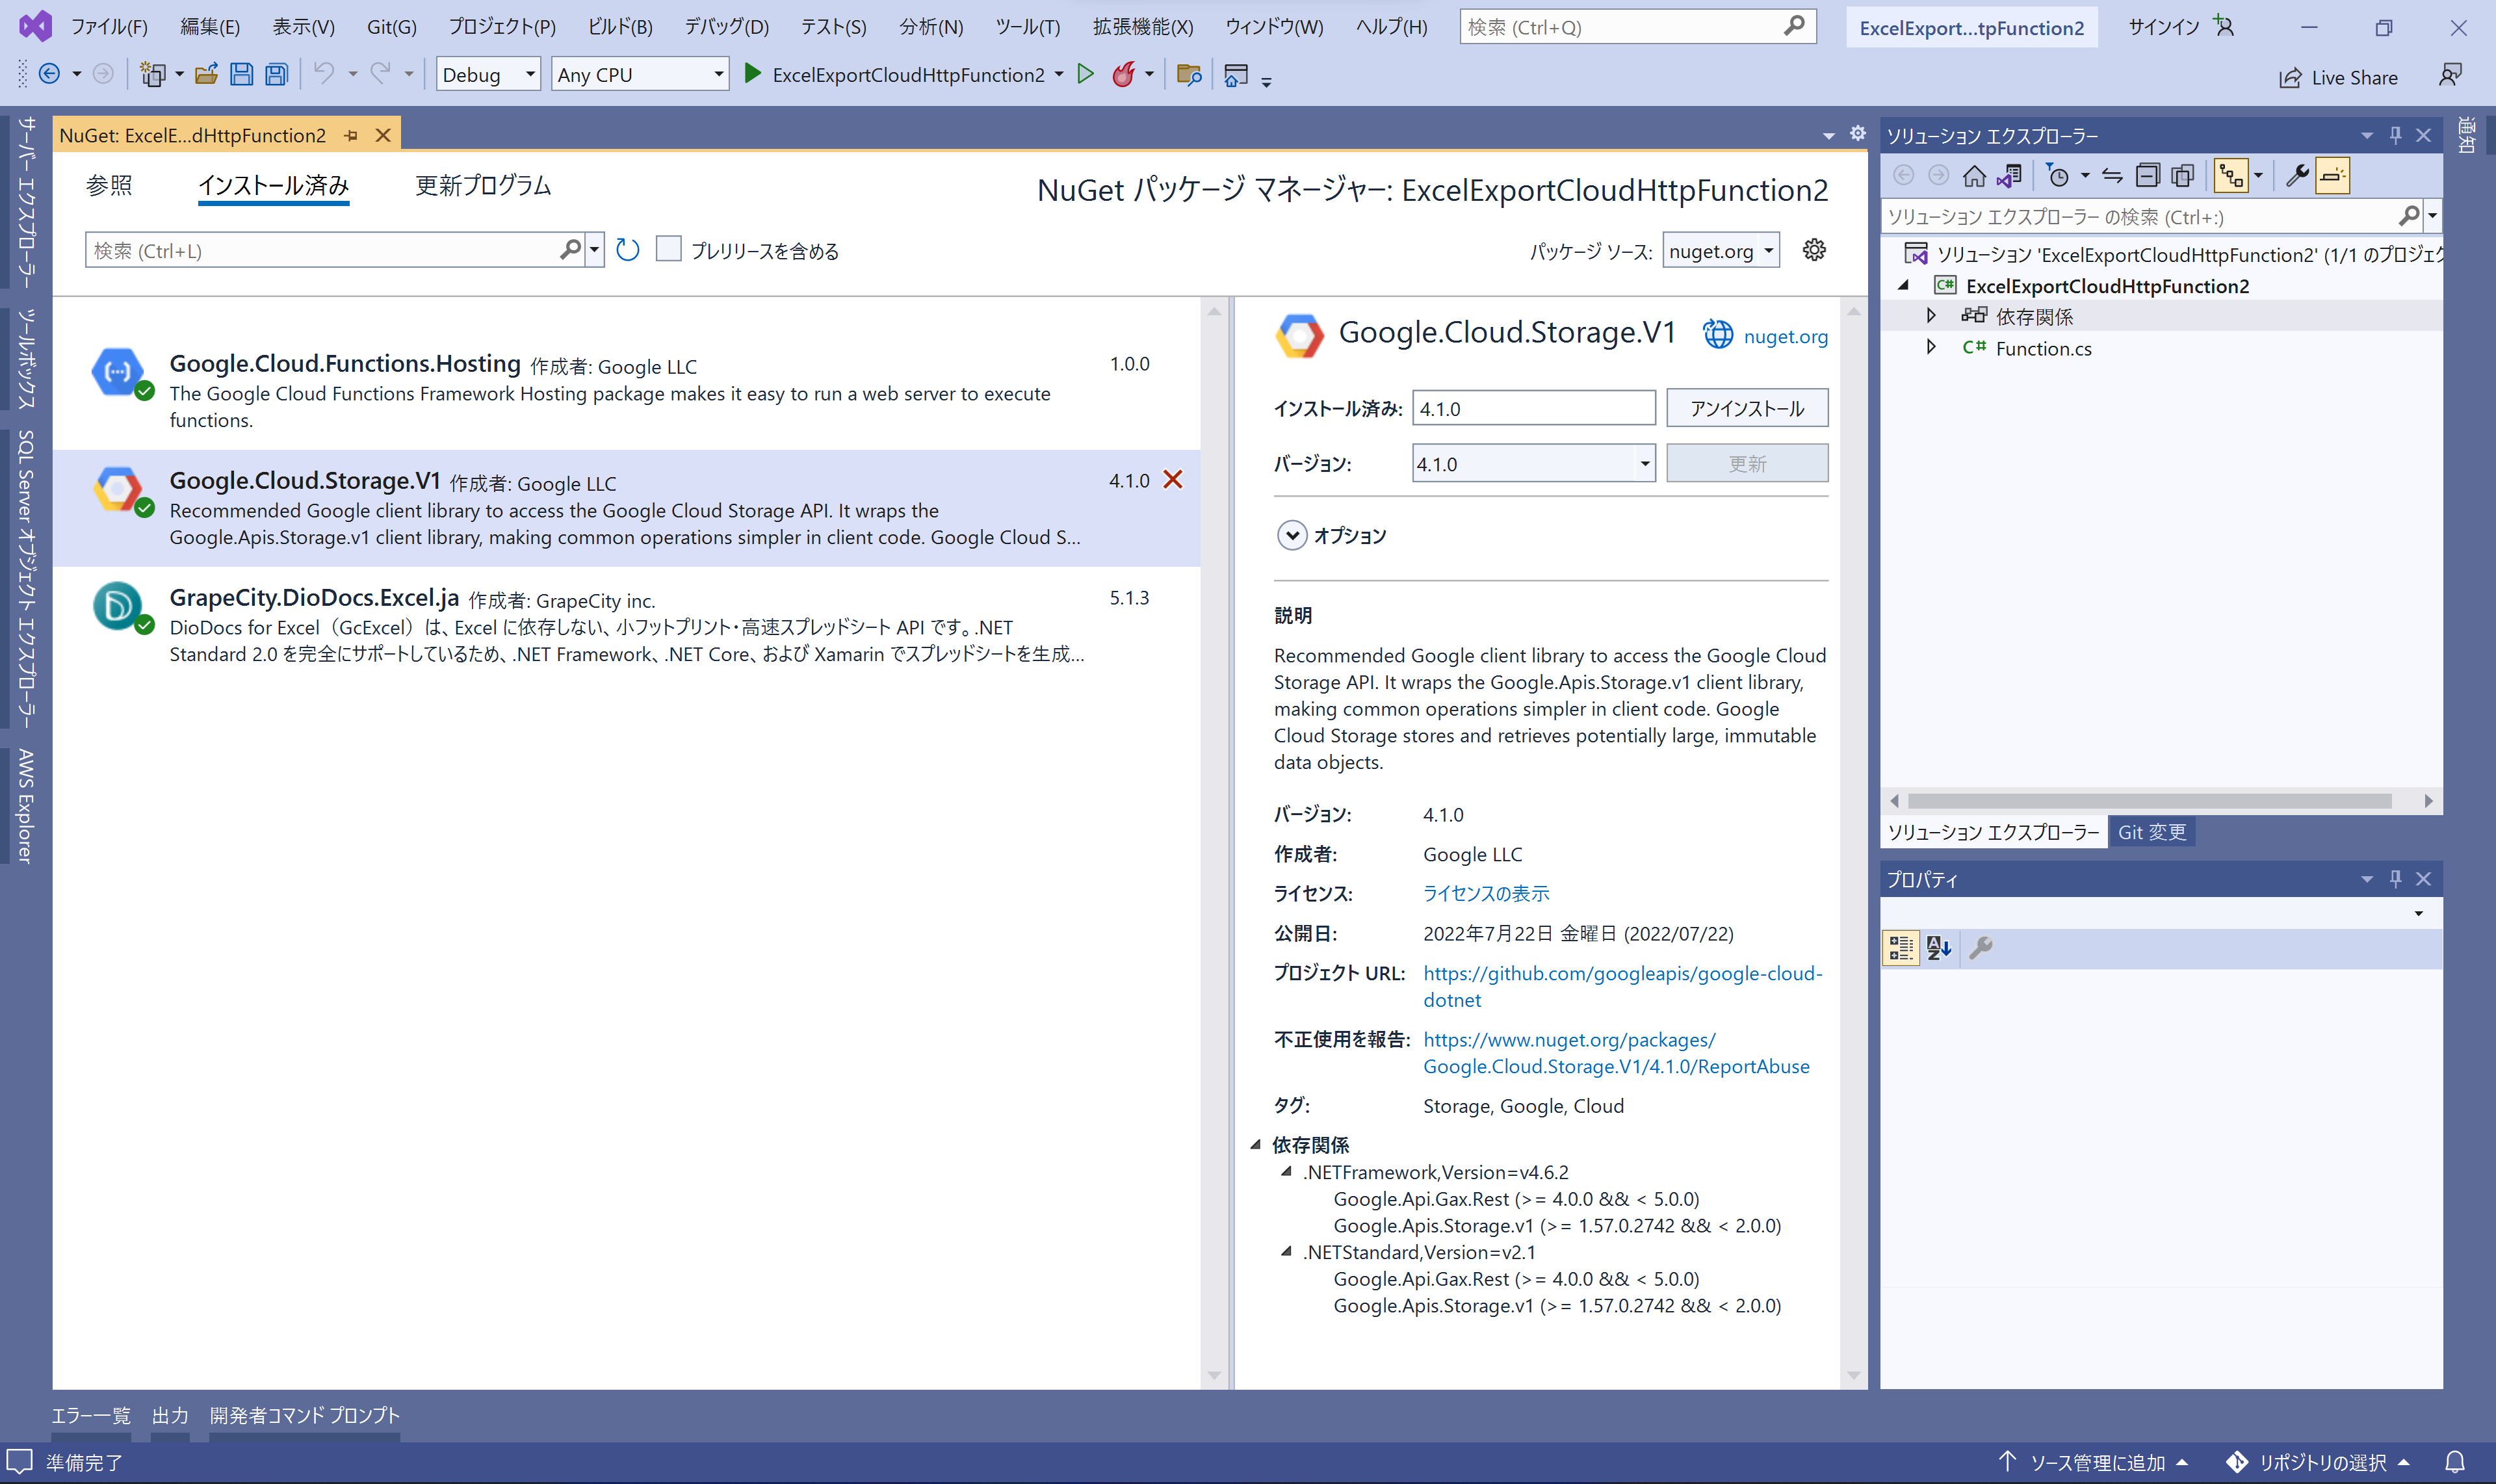Image resolution: width=2496 pixels, height=1484 pixels.
Task: Click Categorized view icon in Properties
Action: 1901,948
